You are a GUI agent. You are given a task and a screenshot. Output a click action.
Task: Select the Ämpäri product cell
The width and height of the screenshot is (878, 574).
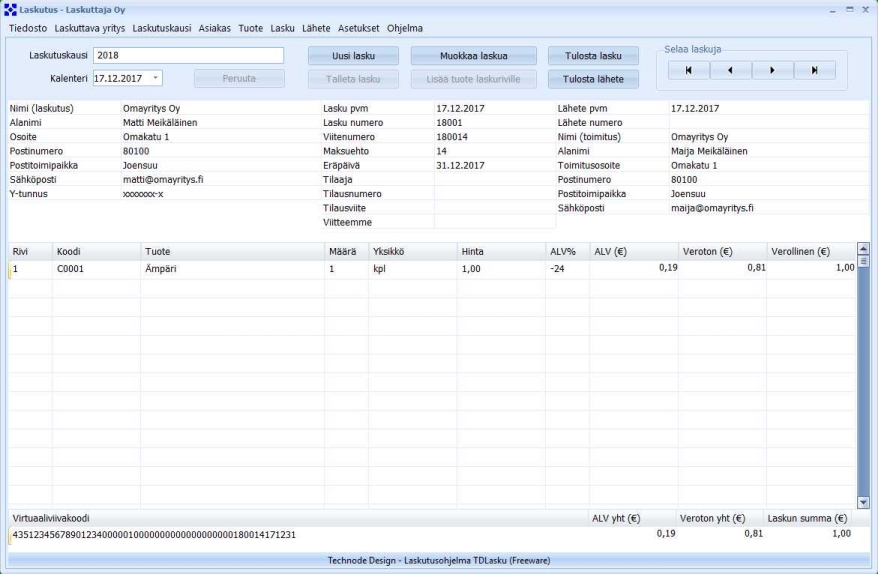tap(232, 269)
